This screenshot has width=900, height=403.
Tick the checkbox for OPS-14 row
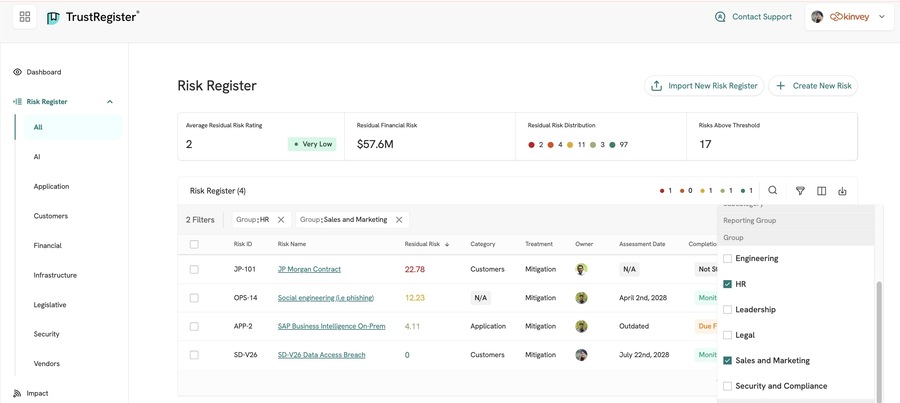tap(194, 298)
